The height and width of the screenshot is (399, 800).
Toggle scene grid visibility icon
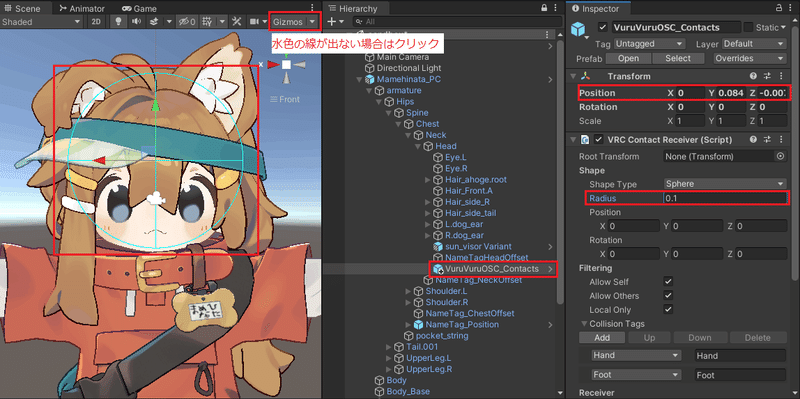[207, 21]
